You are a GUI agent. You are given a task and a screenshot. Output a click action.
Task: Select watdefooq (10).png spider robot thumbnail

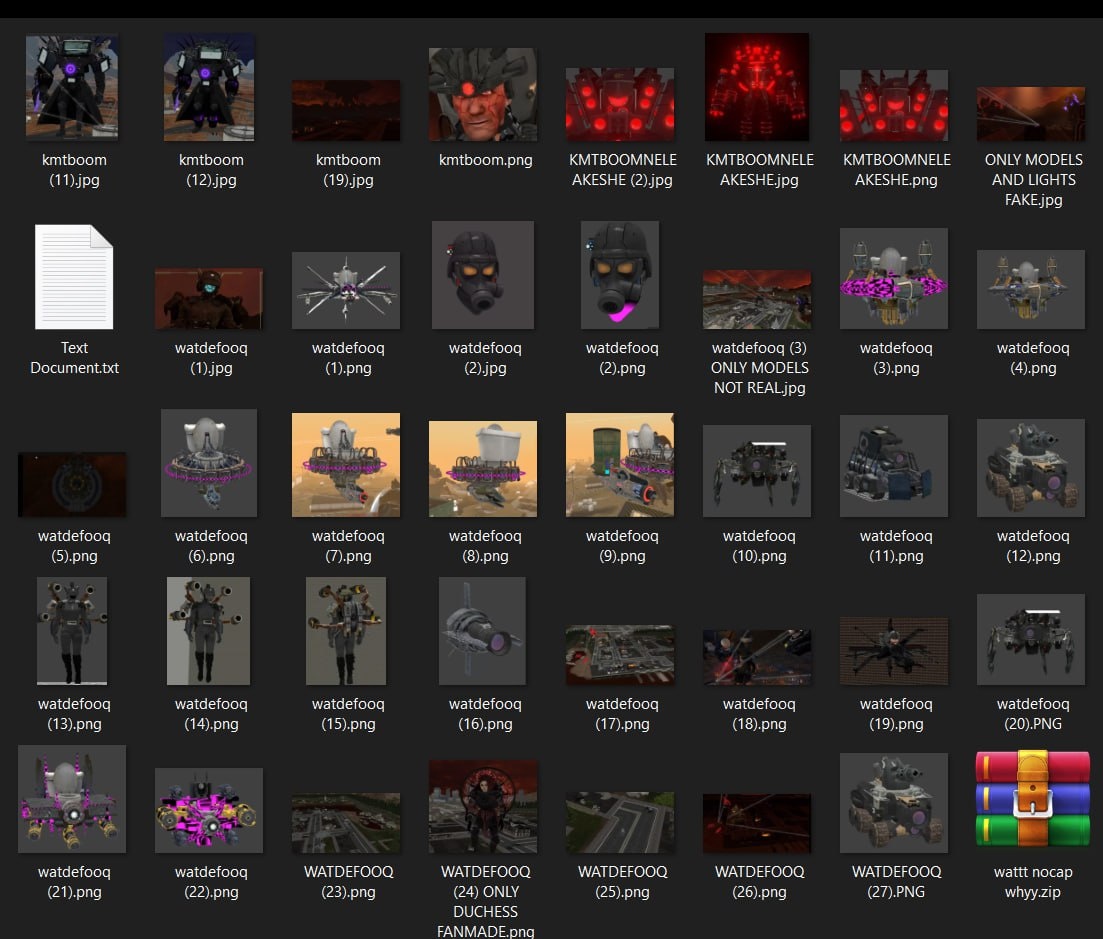click(x=757, y=471)
